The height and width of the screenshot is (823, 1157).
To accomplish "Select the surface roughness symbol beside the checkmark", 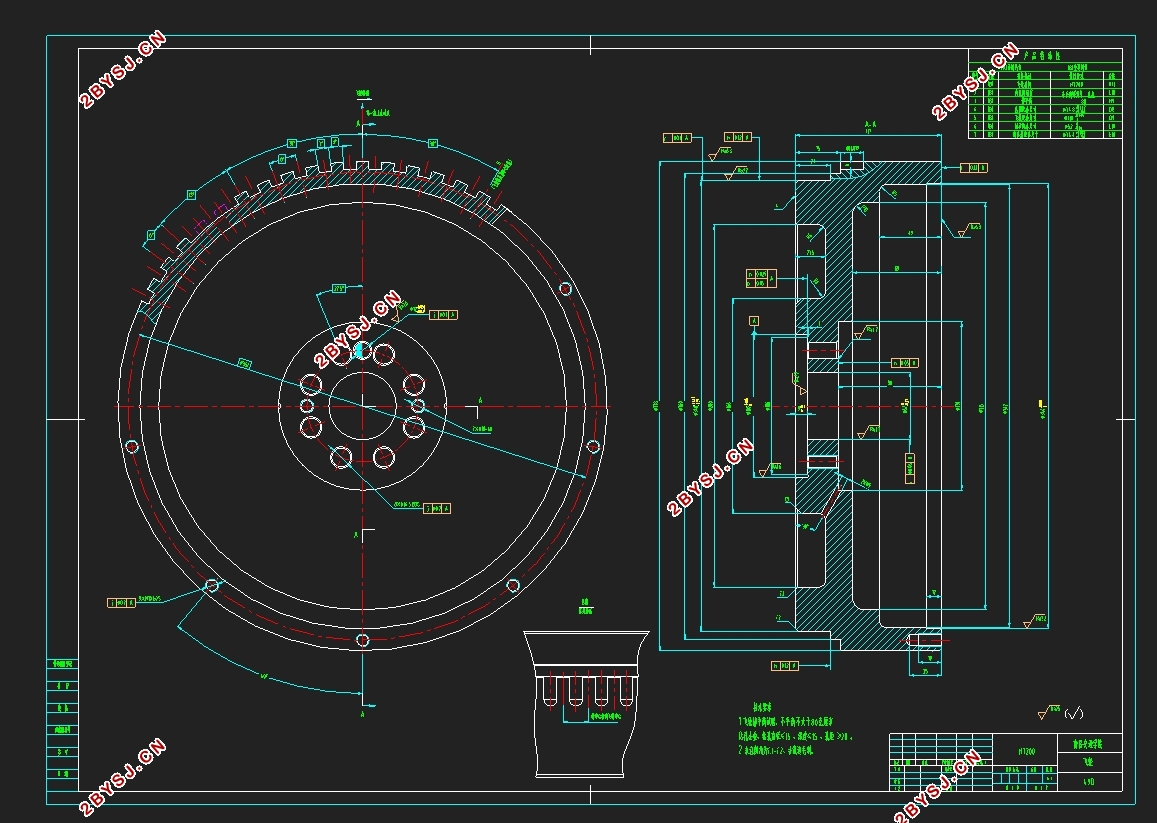I will pyautogui.click(x=1048, y=712).
